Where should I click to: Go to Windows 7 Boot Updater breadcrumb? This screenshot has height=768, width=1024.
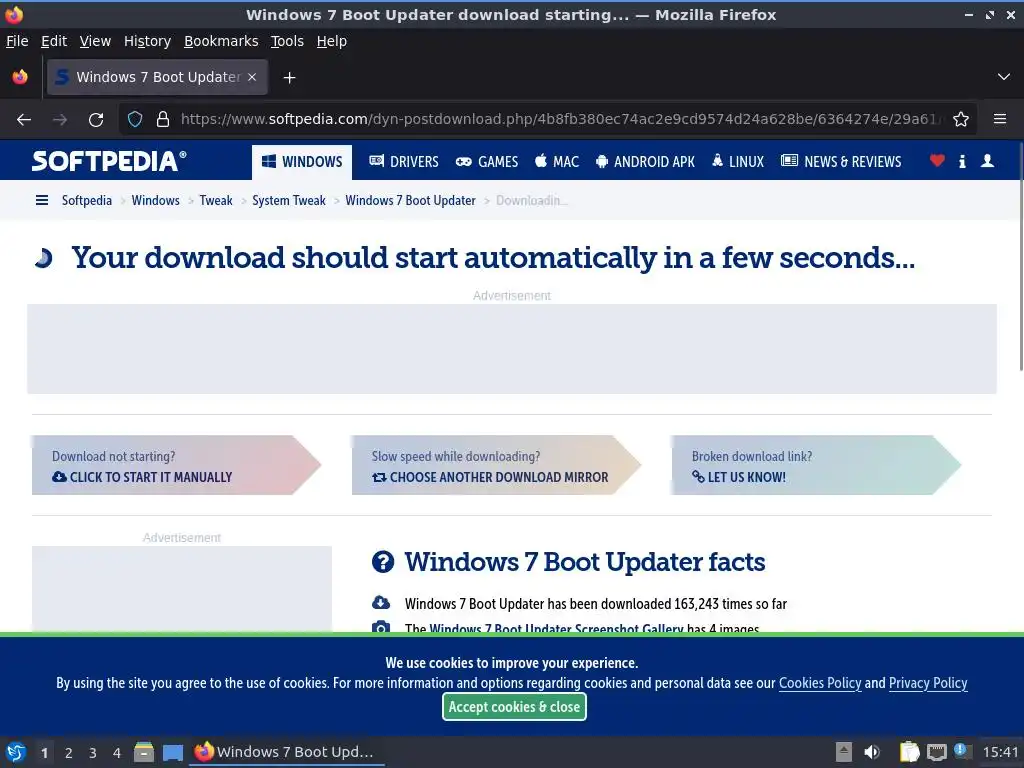[x=410, y=200]
